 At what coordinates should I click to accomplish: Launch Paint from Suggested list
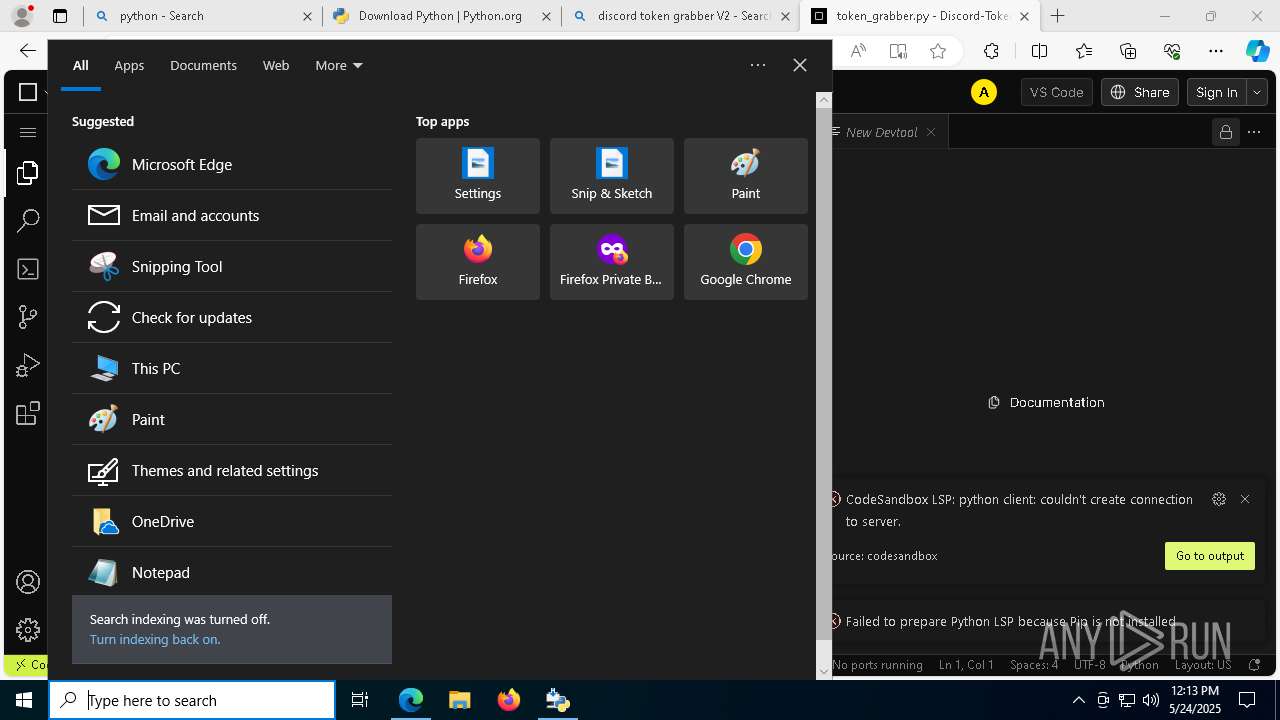click(232, 419)
